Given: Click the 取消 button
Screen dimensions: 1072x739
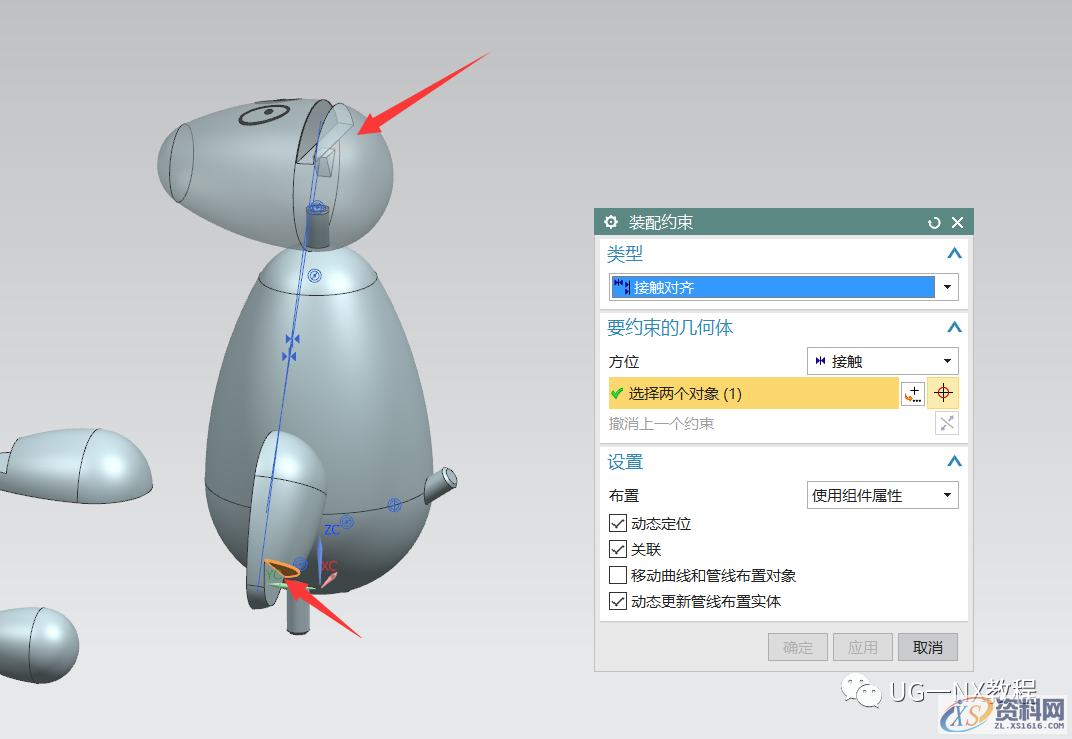Looking at the screenshot, I should click(927, 647).
